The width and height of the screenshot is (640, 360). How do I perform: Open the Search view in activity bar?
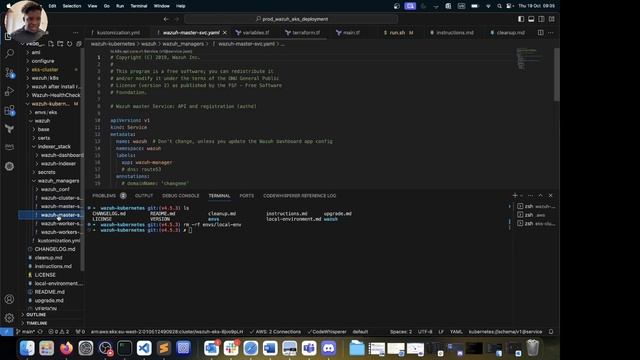(9, 53)
